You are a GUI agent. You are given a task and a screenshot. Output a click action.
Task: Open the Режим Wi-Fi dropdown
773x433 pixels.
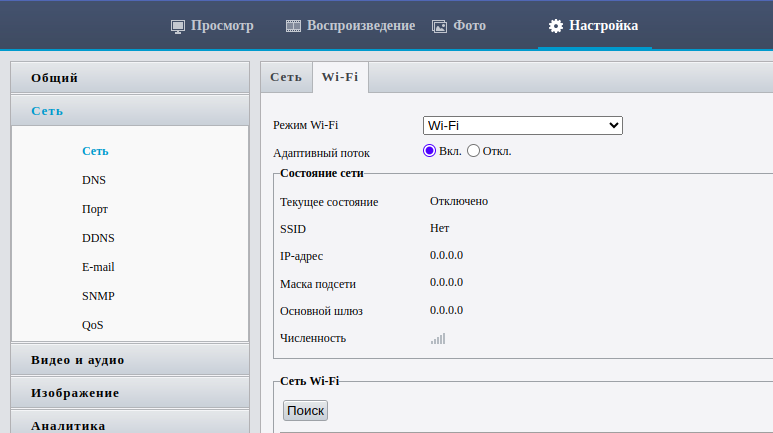tap(523, 125)
